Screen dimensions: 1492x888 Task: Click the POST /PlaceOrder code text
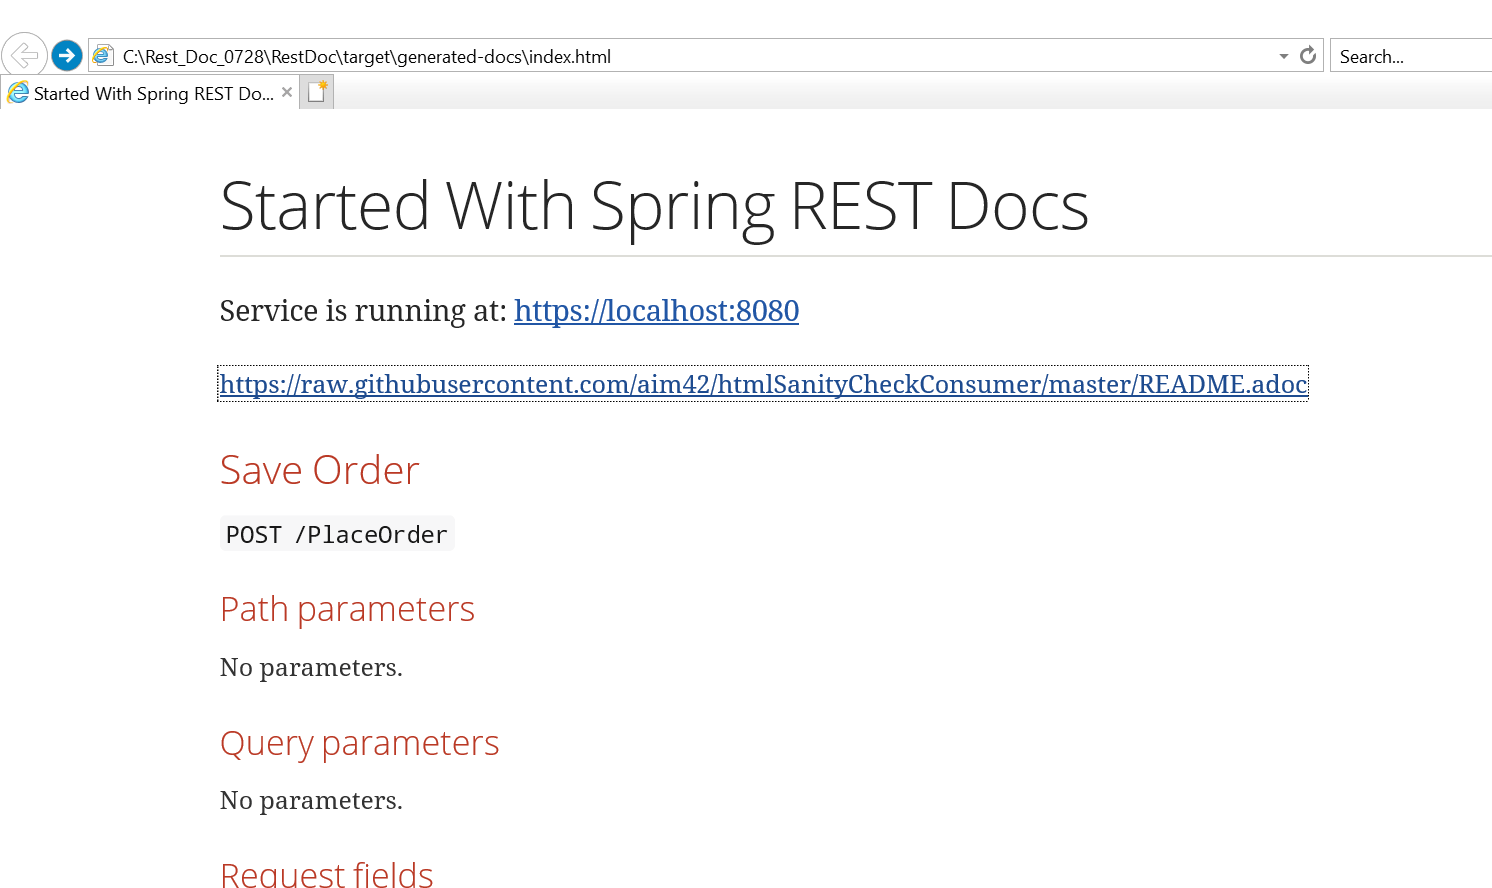click(x=337, y=534)
